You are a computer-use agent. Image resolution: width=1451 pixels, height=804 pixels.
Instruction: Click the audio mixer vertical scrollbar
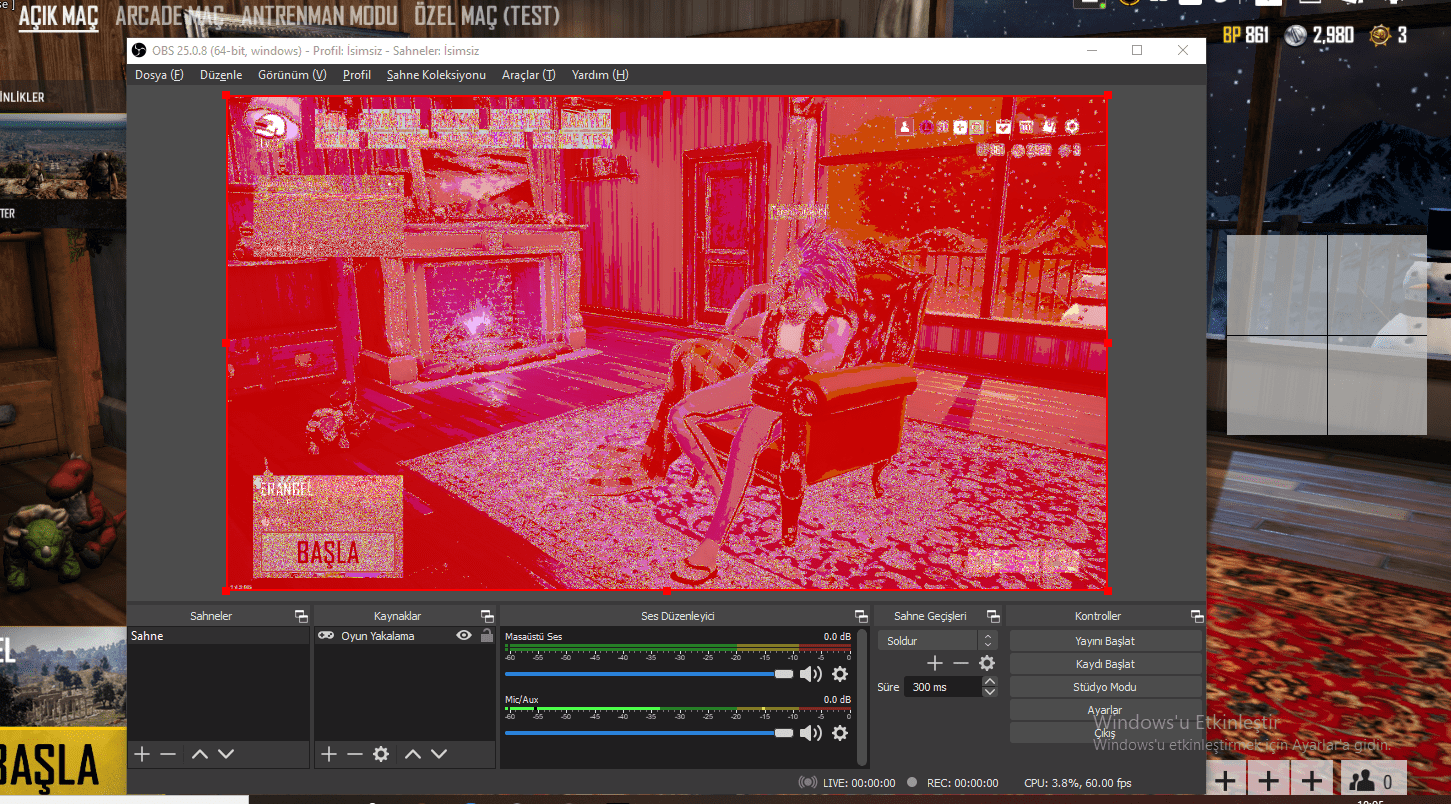pos(862,698)
